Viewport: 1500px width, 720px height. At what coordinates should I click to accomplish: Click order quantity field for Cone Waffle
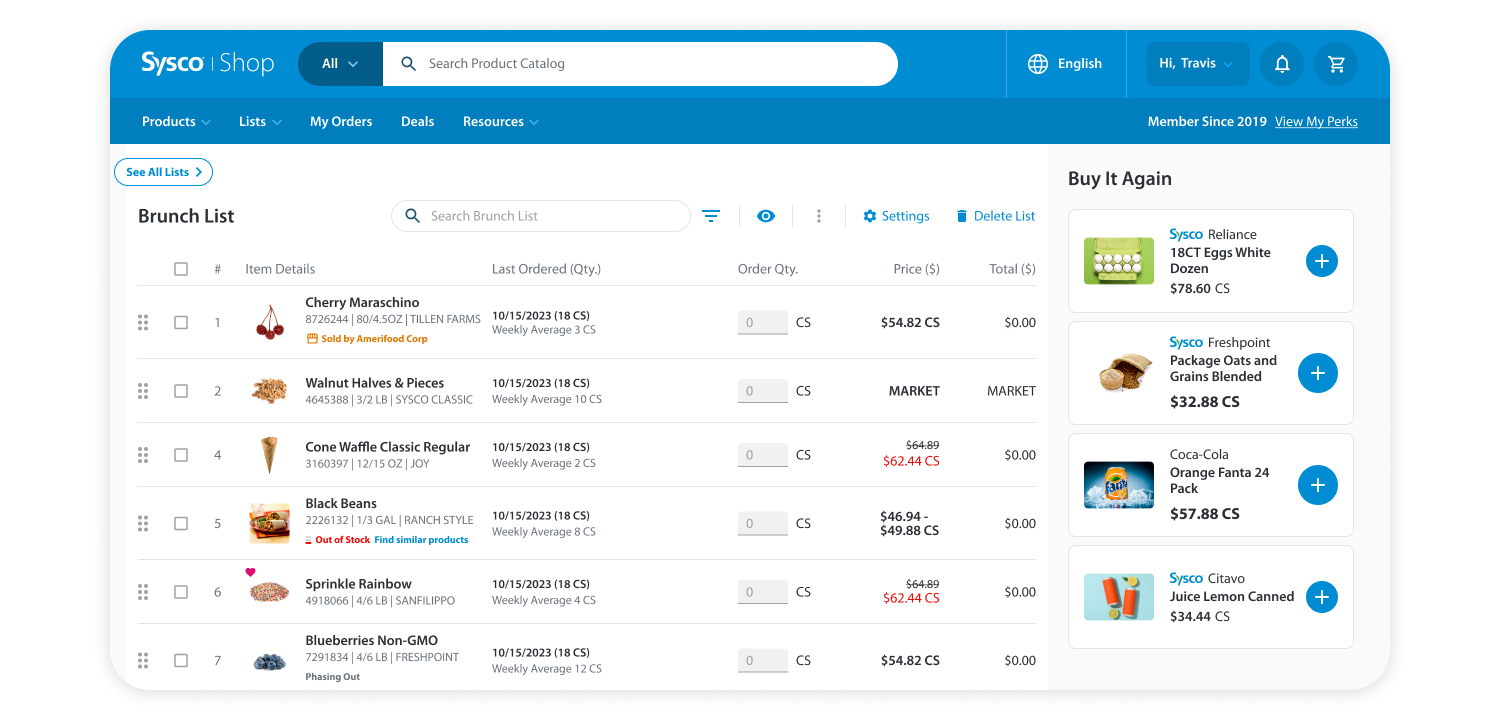(763, 455)
